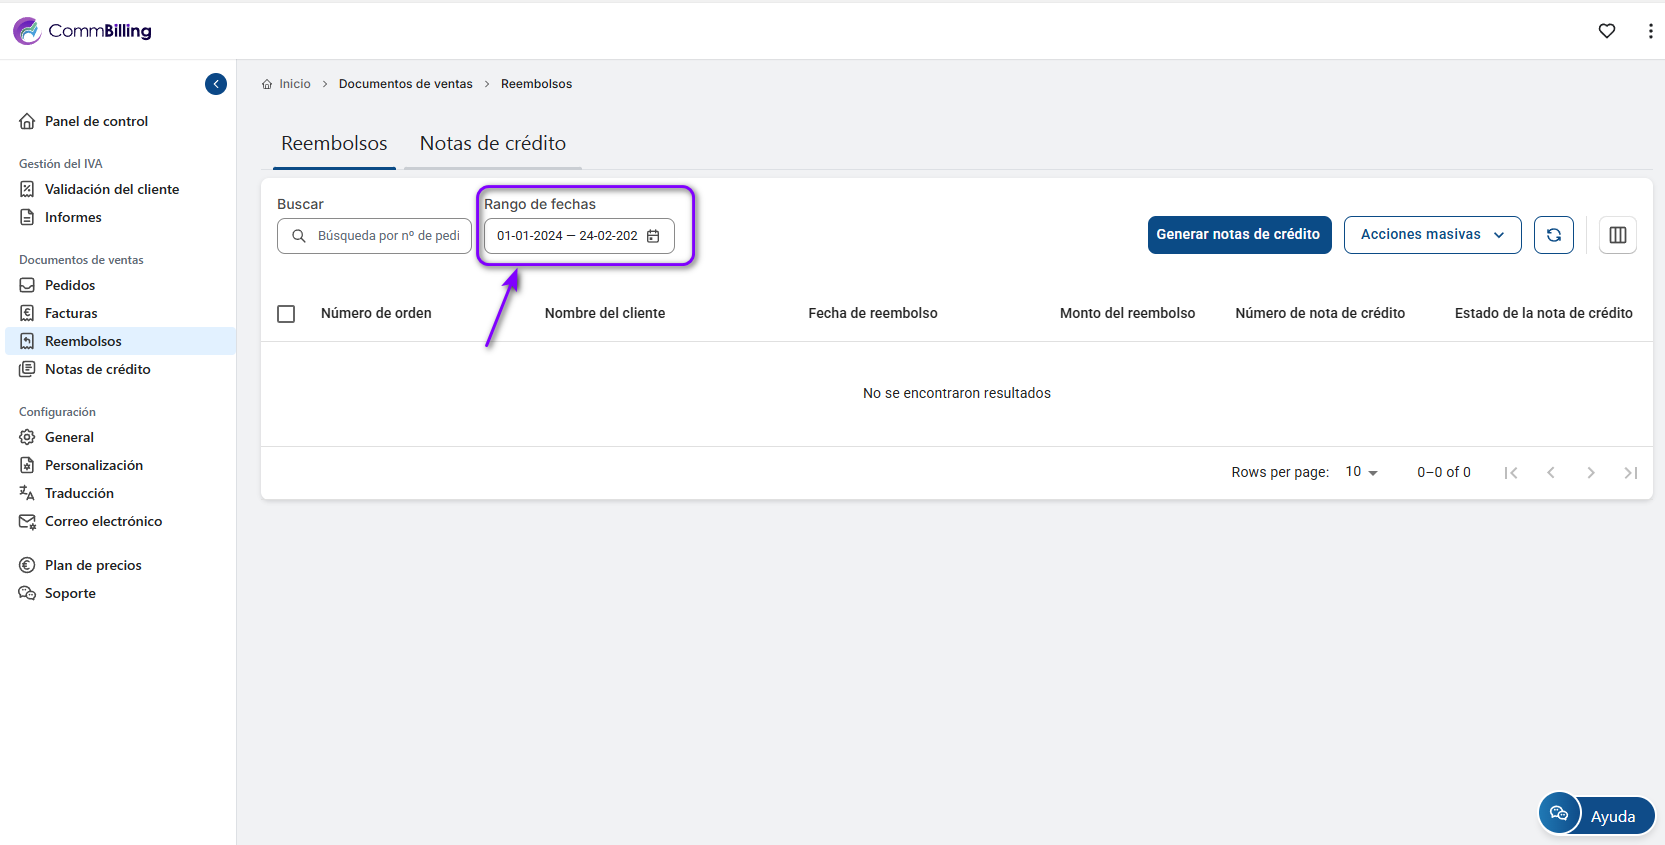Click the heart favorites icon
Viewport: 1665px width, 845px height.
click(1606, 31)
